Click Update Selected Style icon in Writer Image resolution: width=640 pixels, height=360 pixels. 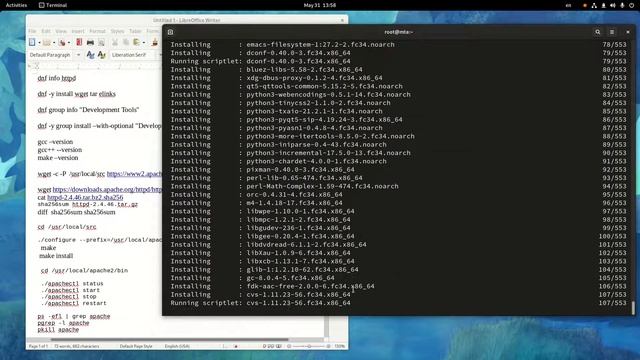coord(90,55)
